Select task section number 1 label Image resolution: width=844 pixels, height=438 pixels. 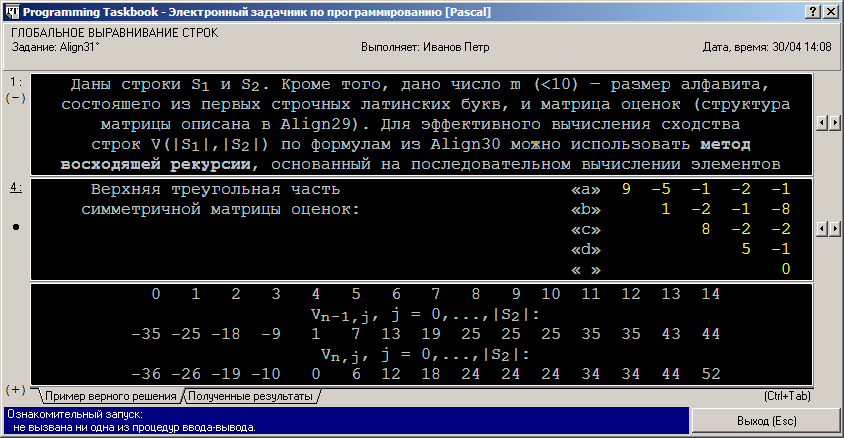pos(16,82)
